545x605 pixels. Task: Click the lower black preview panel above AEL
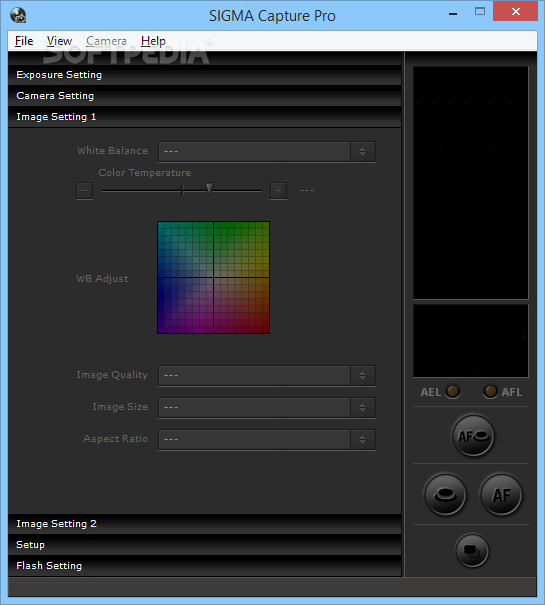[x=471, y=341]
